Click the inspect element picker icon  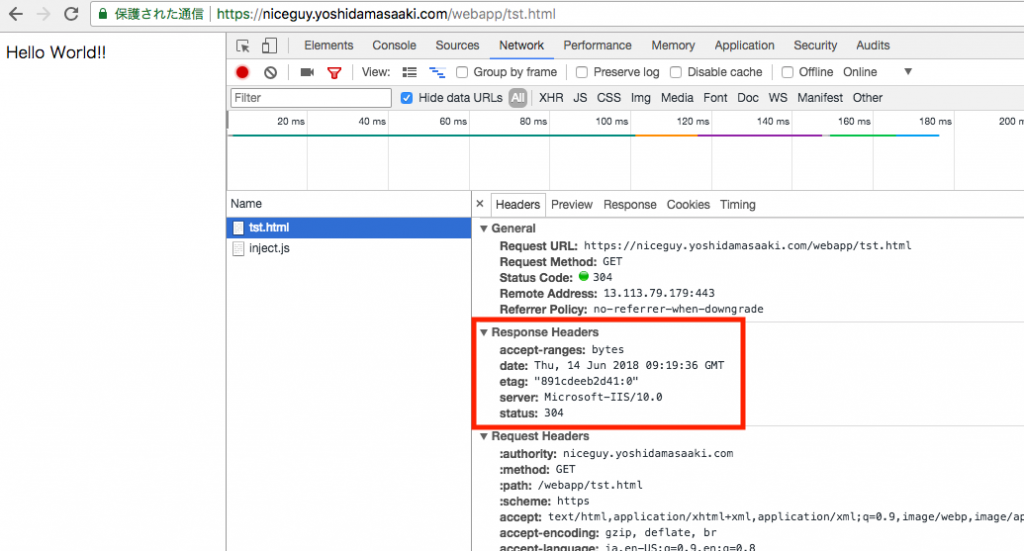pyautogui.click(x=243, y=46)
